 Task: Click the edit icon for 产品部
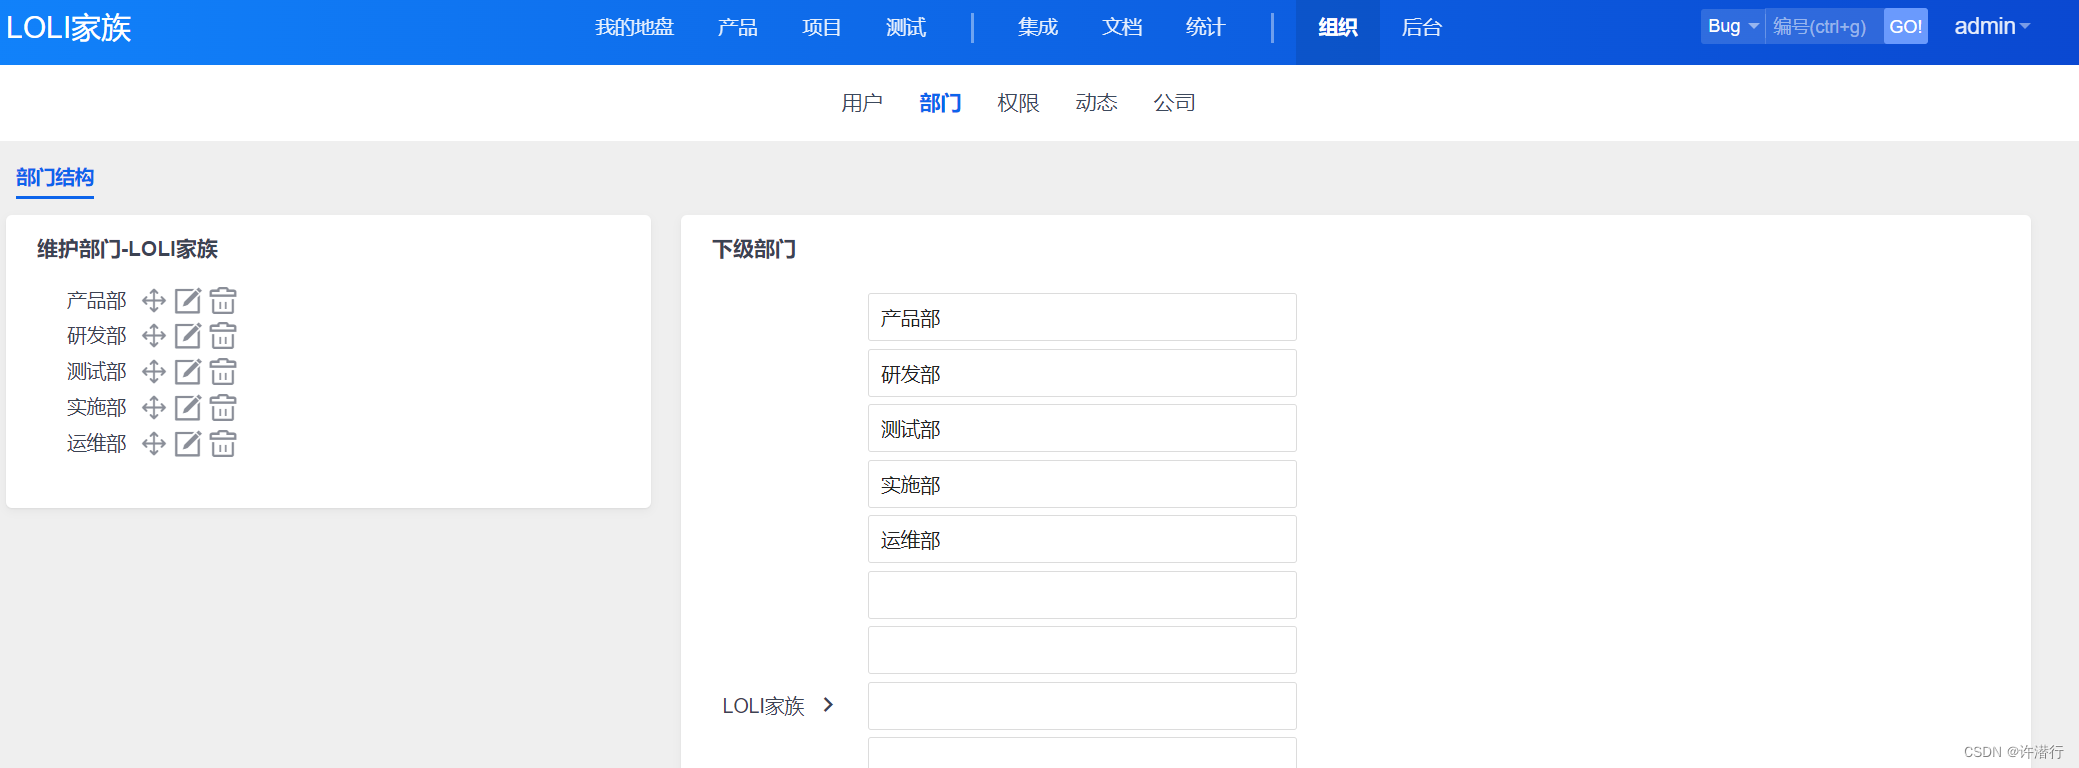click(188, 300)
